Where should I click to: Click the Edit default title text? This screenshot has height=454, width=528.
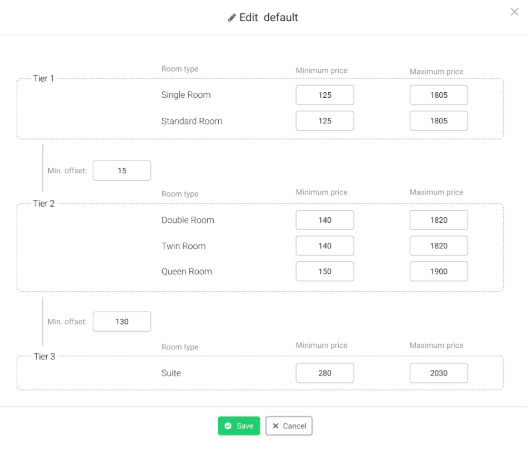(268, 17)
